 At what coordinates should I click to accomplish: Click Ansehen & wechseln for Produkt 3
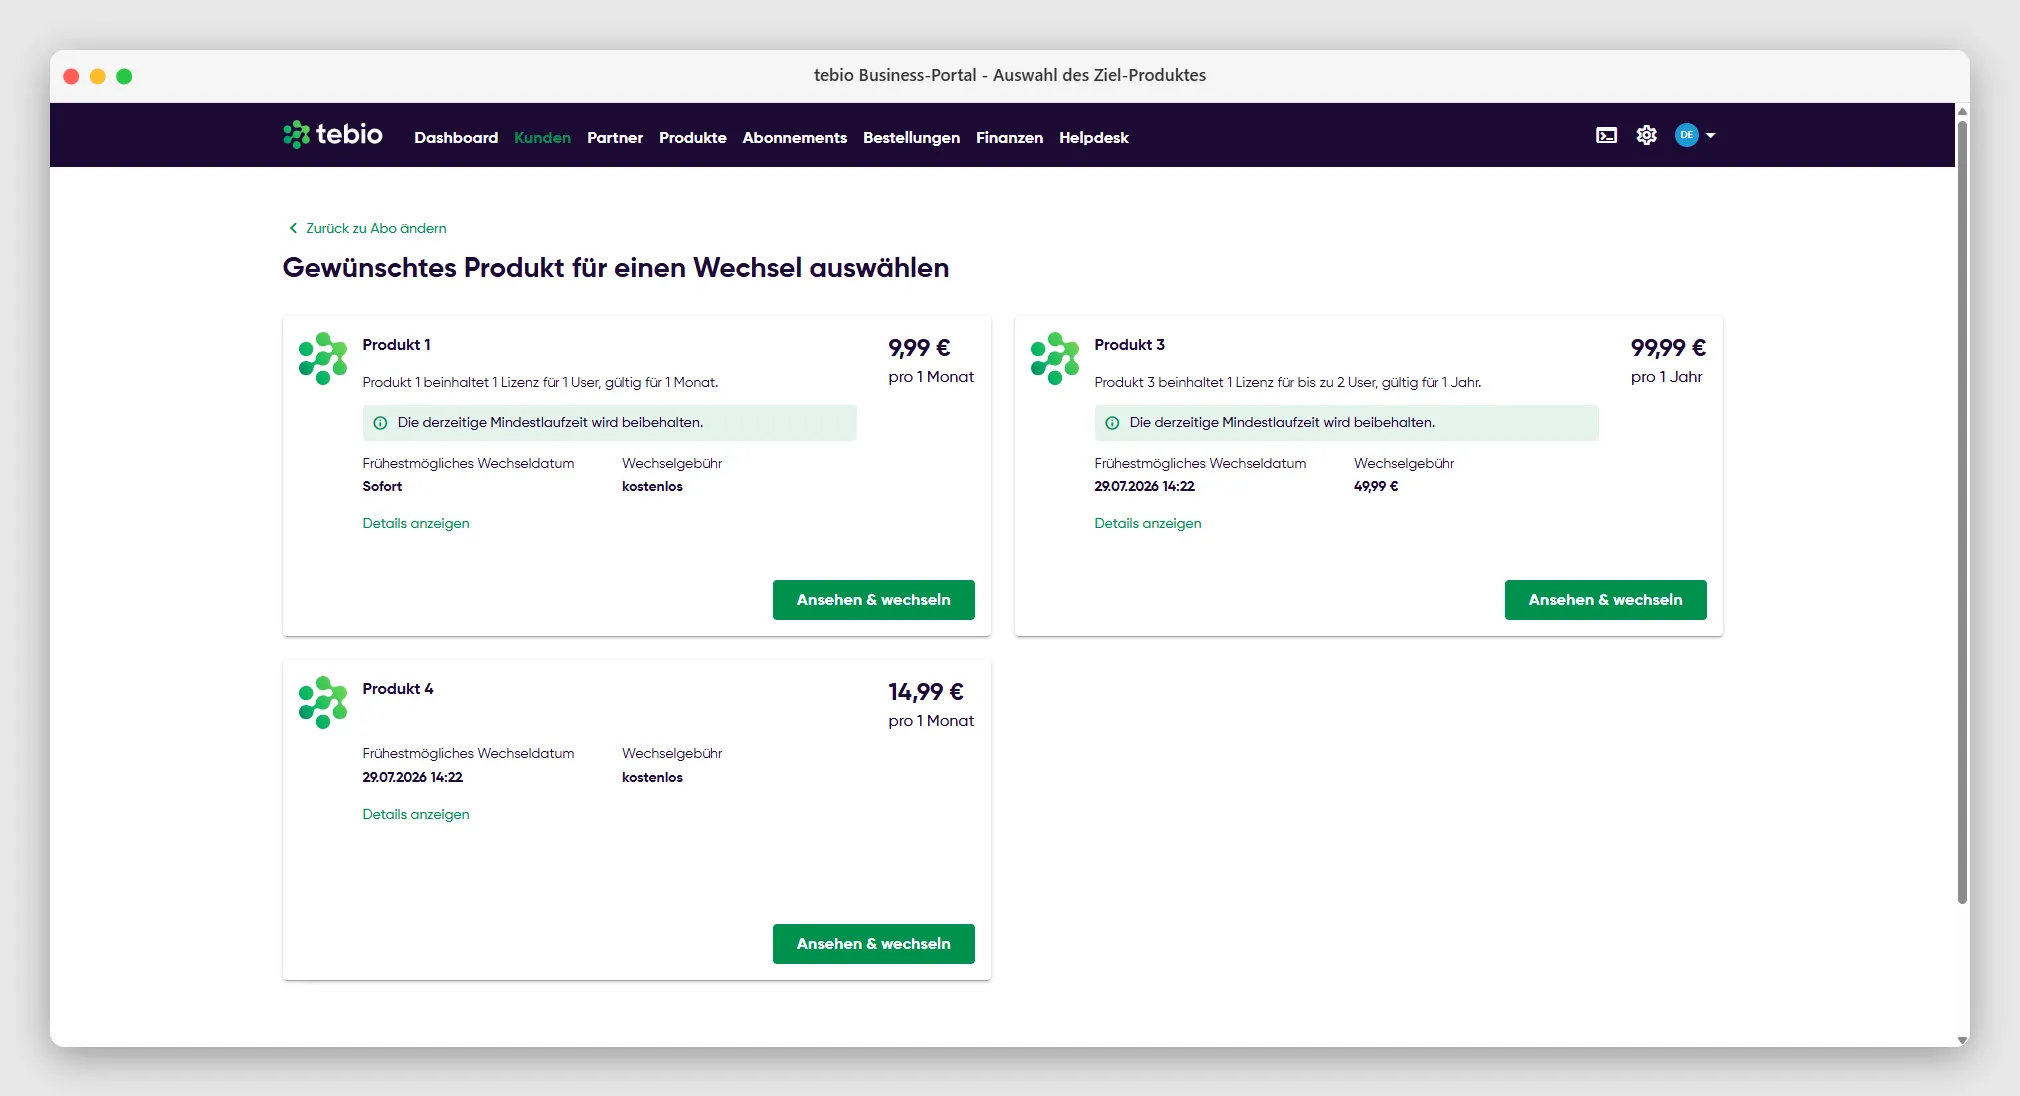(1606, 600)
